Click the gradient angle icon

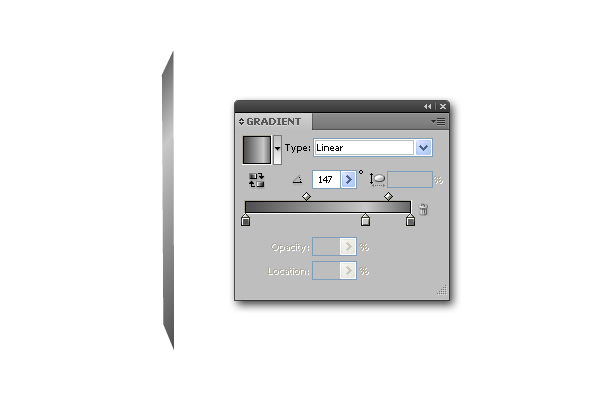pyautogui.click(x=297, y=179)
